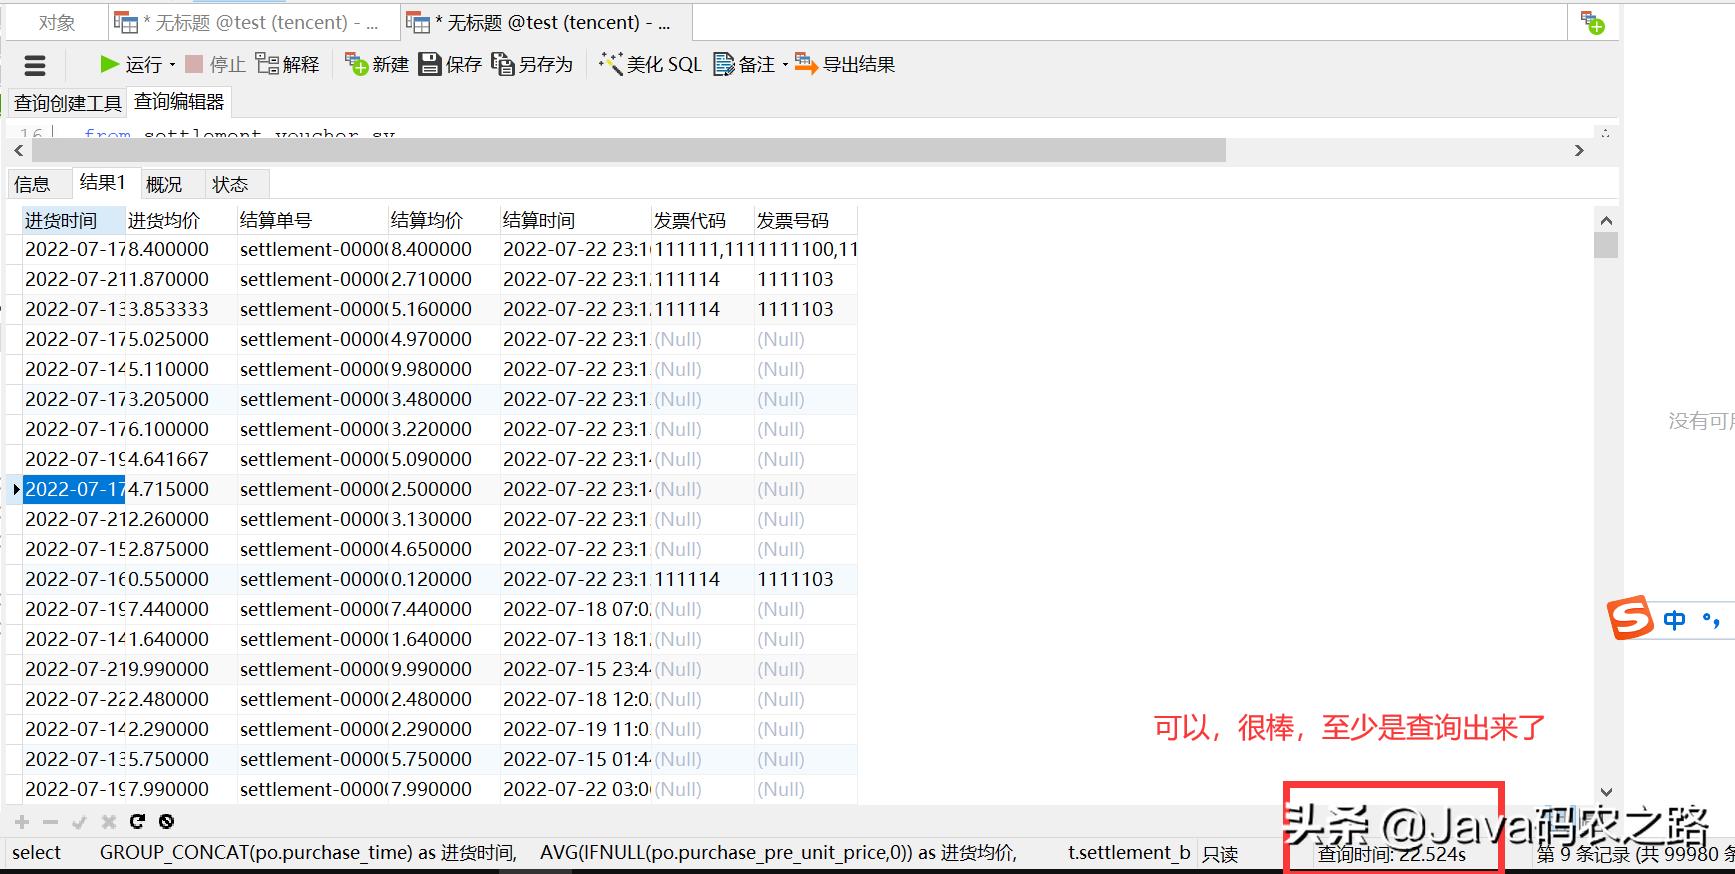1735x874 pixels.
Task: Open the hamburger menu icon
Action: tap(35, 66)
